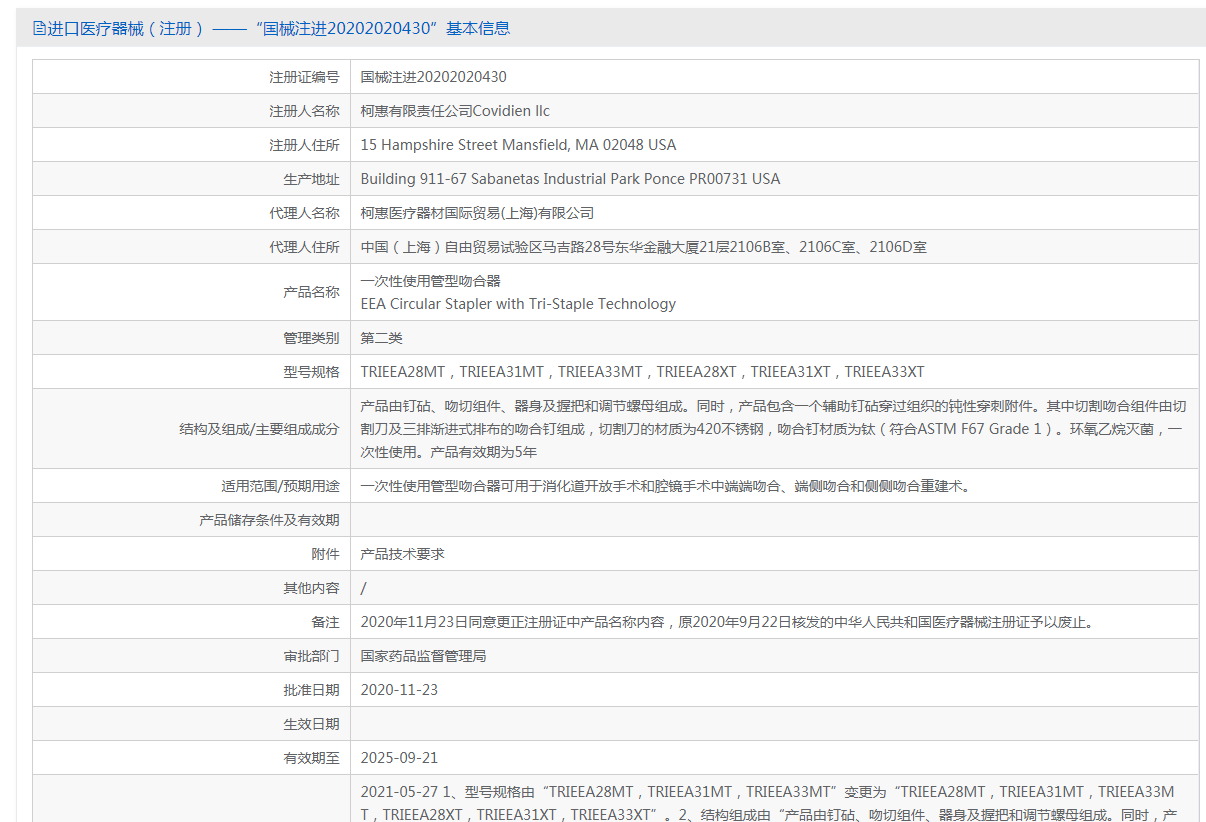
Task: Click the 结构及组成/主要组成成分 row label
Action: pos(259,429)
